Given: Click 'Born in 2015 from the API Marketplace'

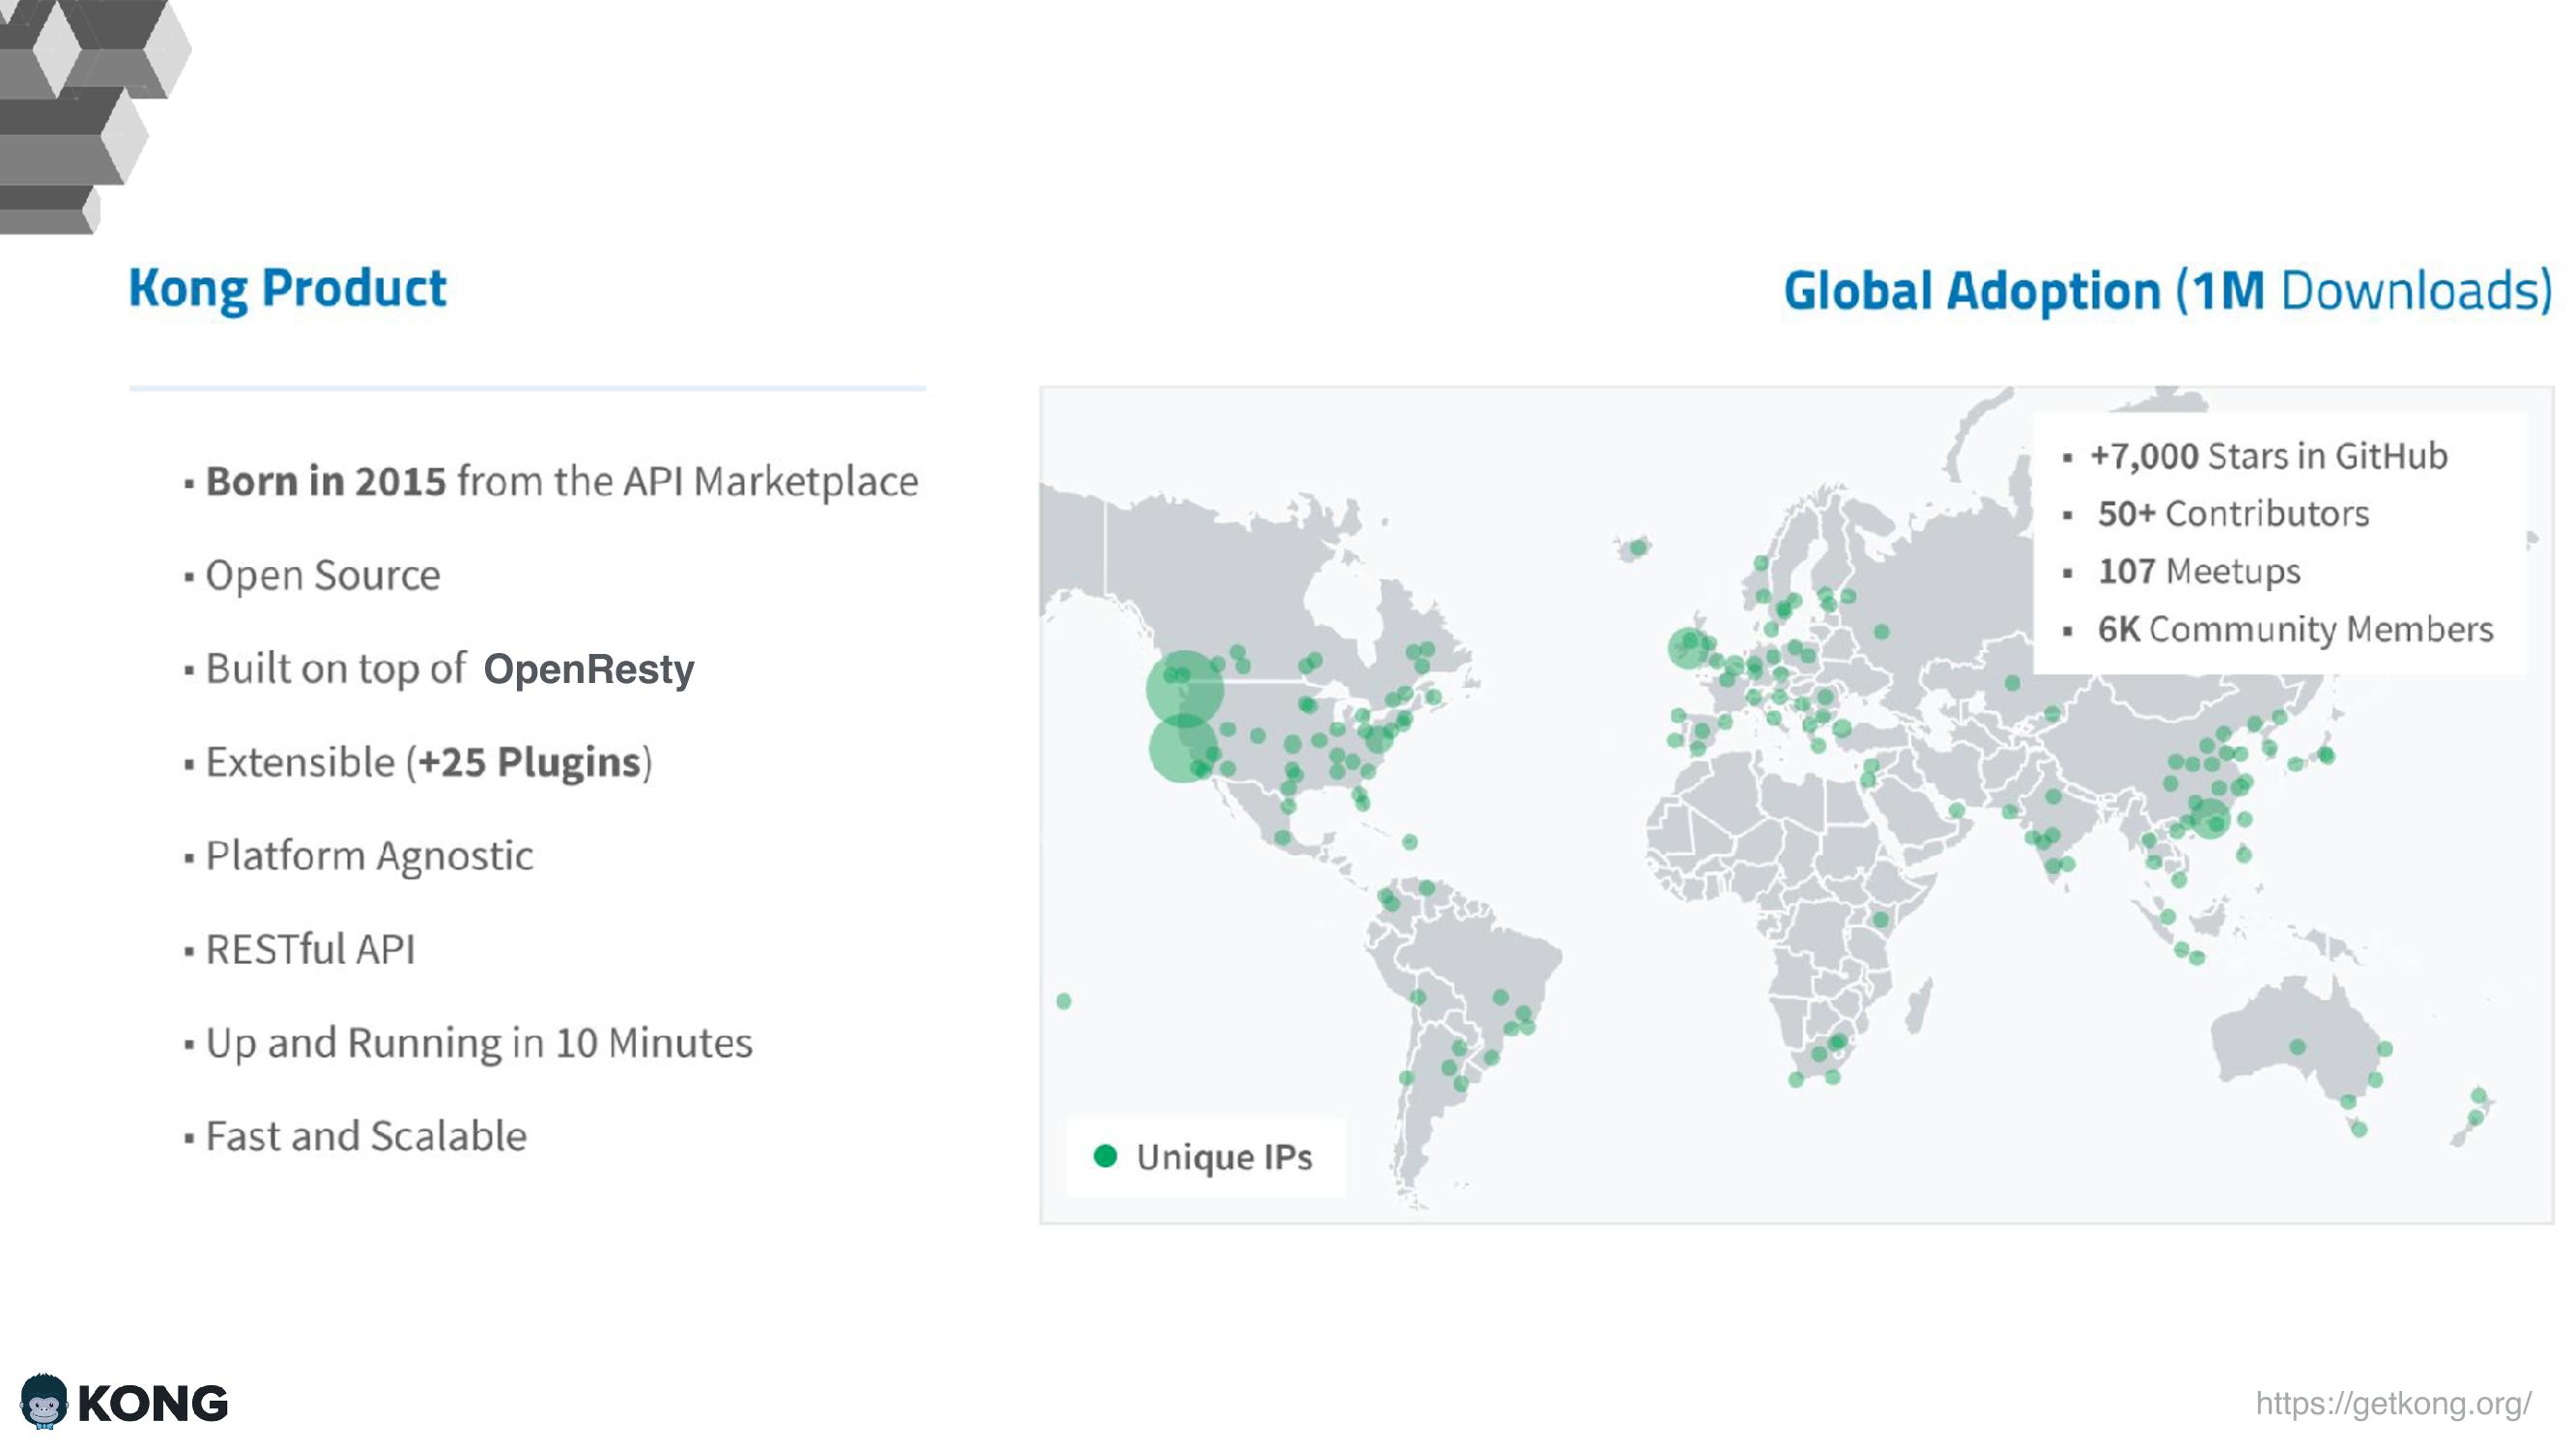Looking at the screenshot, I should pos(562,481).
